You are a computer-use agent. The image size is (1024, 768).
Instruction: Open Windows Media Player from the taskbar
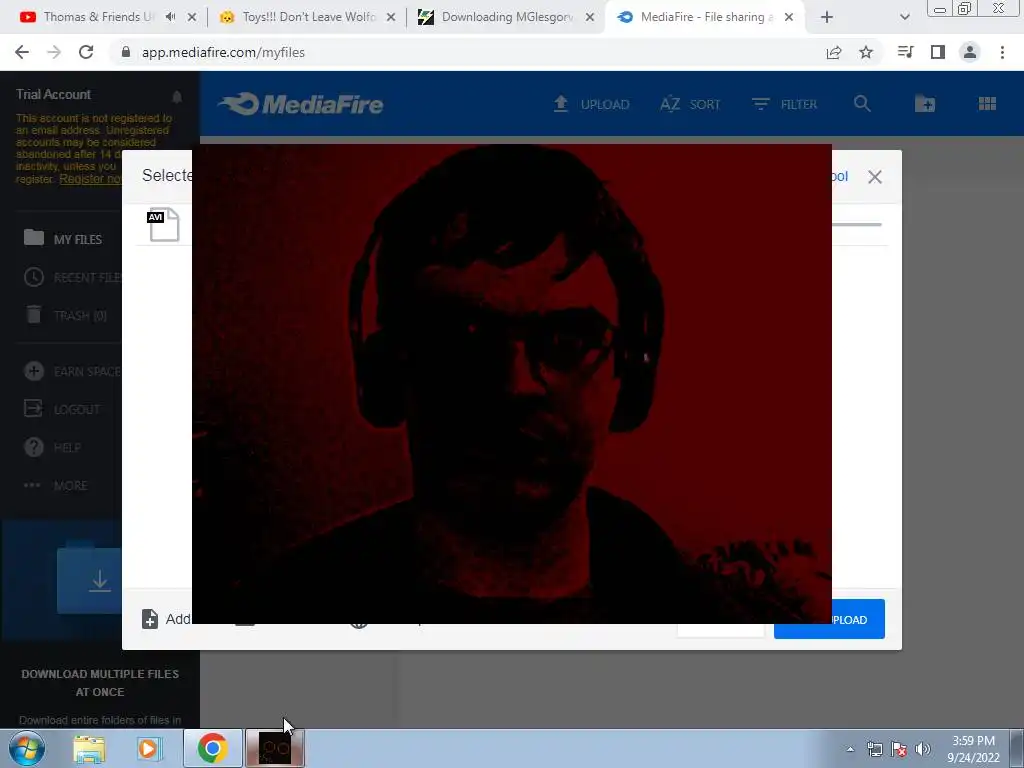(x=149, y=748)
